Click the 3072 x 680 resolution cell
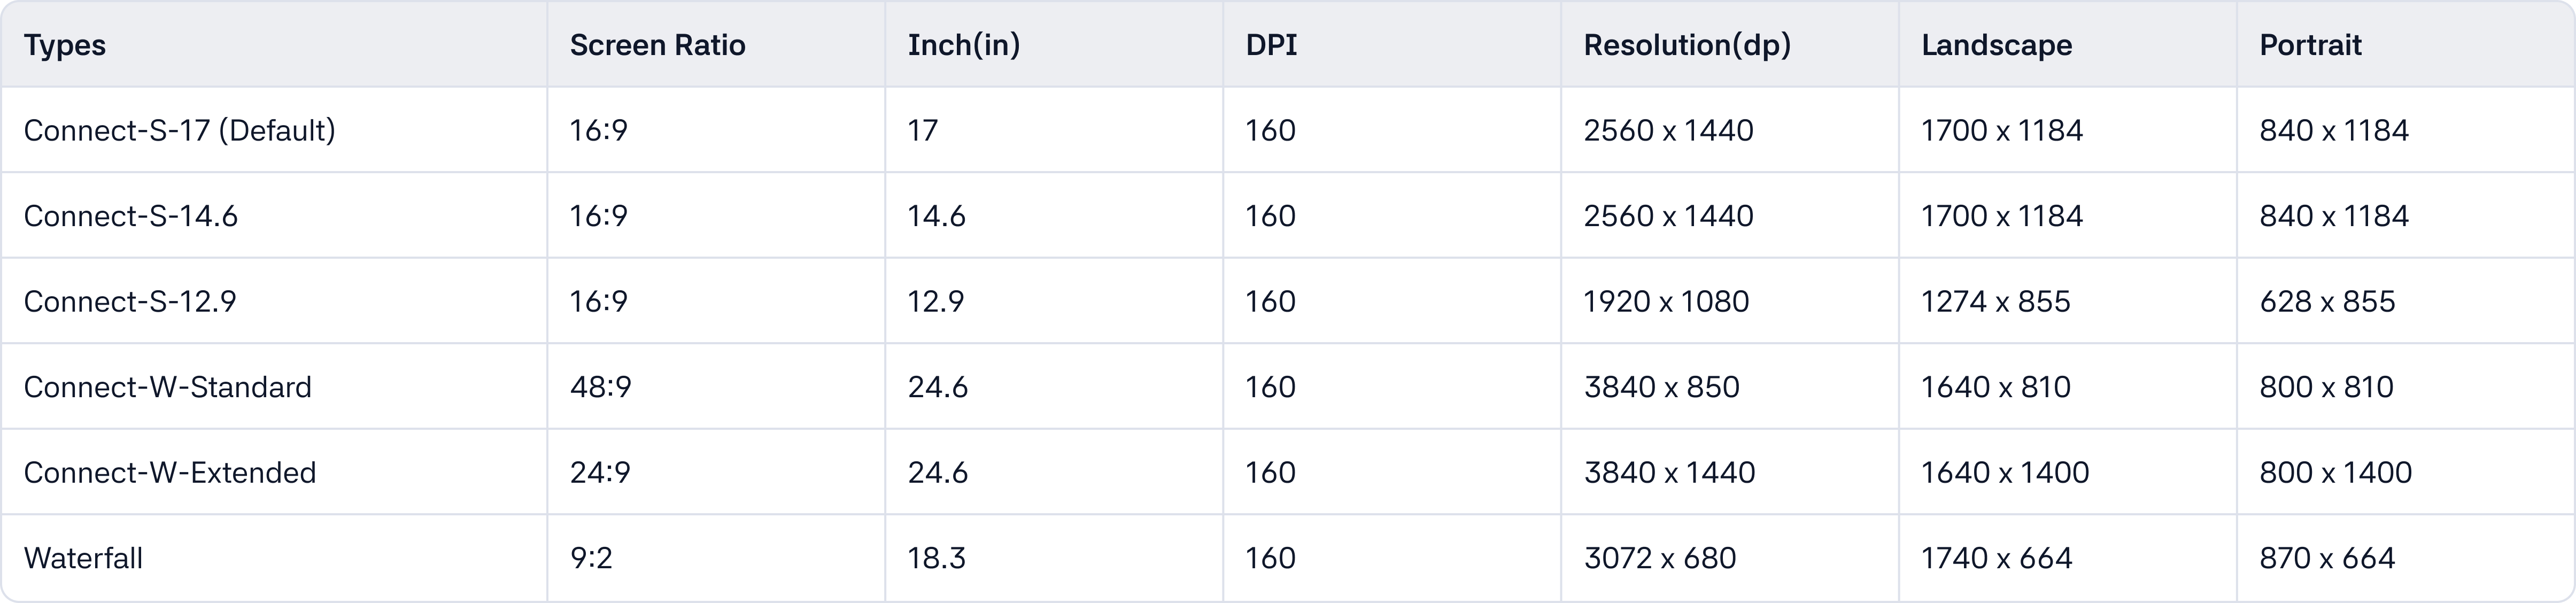 coord(1660,558)
